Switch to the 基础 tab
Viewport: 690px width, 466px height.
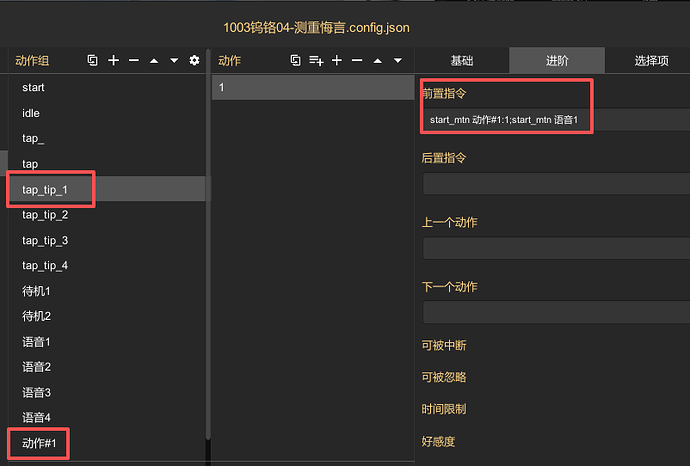pos(462,61)
